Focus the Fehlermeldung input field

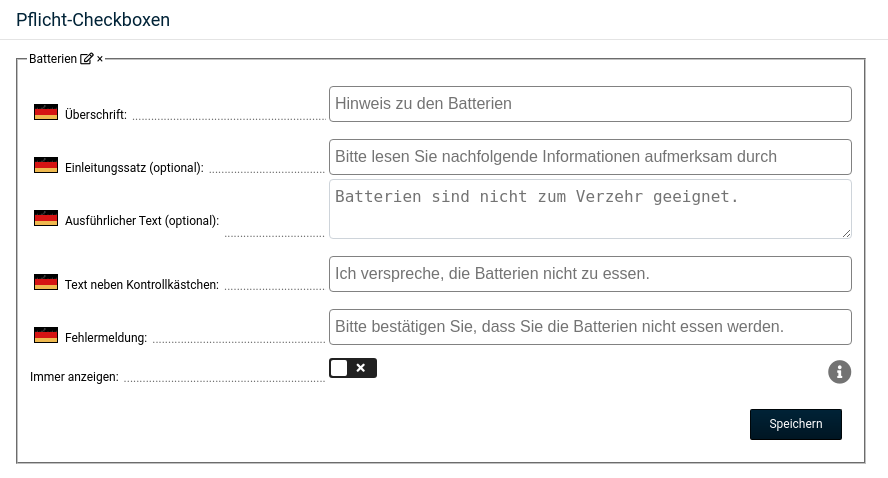590,327
